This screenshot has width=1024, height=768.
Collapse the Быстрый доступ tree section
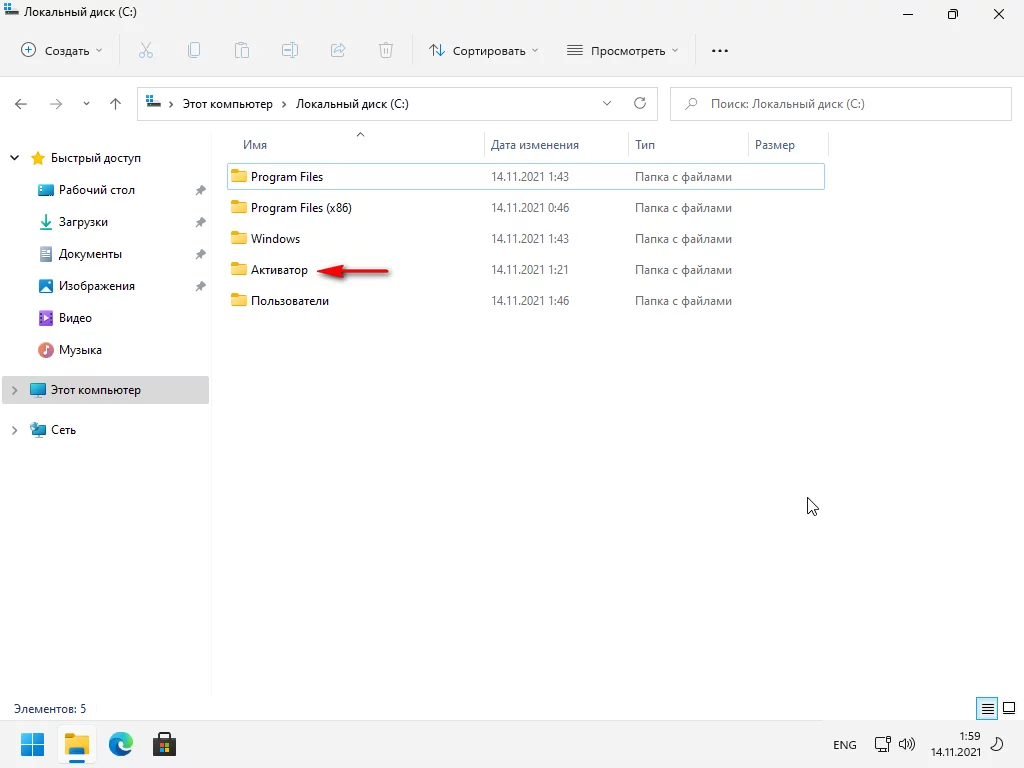tap(14, 158)
